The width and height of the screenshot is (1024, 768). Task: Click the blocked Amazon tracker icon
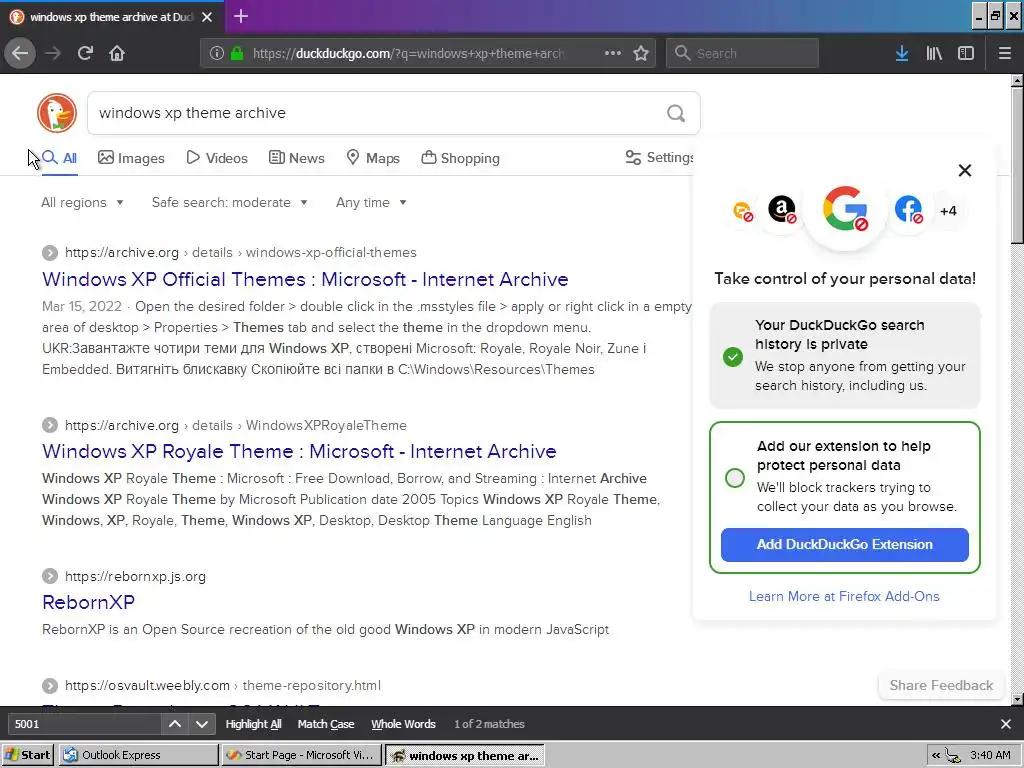(782, 210)
